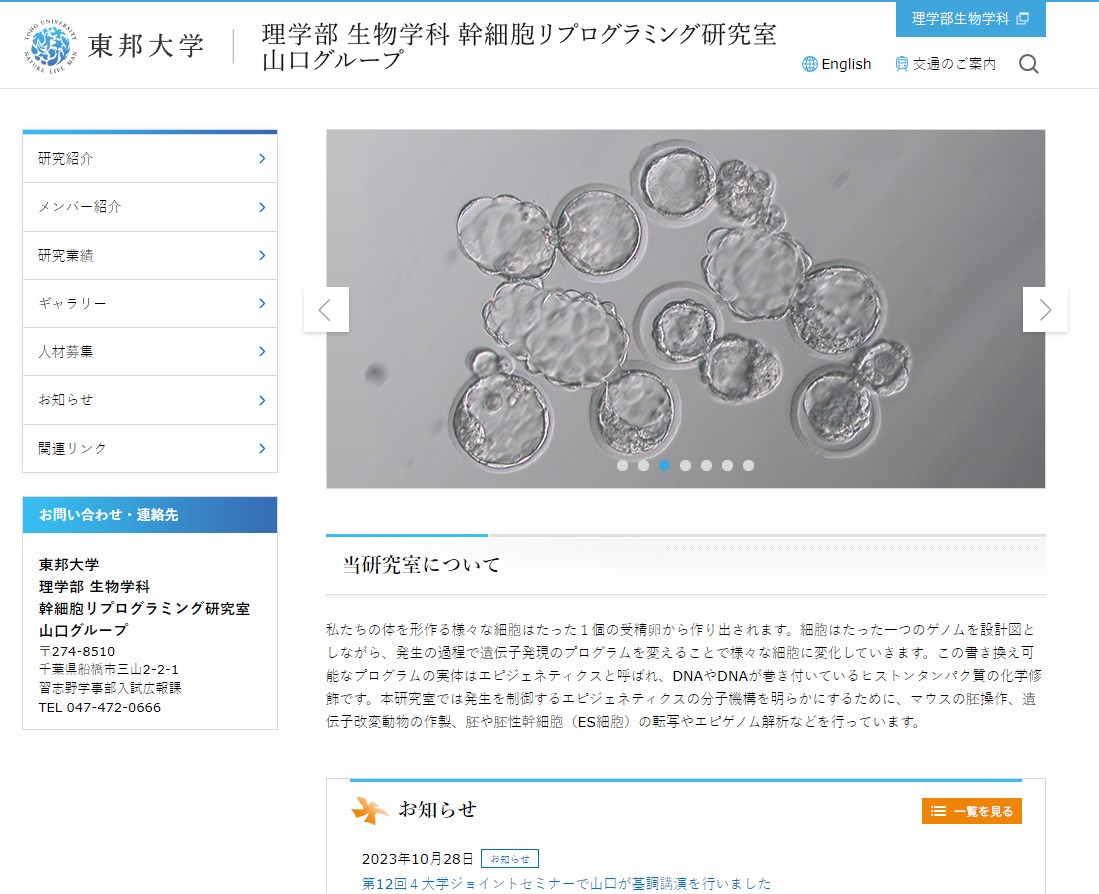The height and width of the screenshot is (894, 1099).
Task: Click the 幹細胞リプログラミング研究室 山口グループ site title
Action: coord(519,47)
